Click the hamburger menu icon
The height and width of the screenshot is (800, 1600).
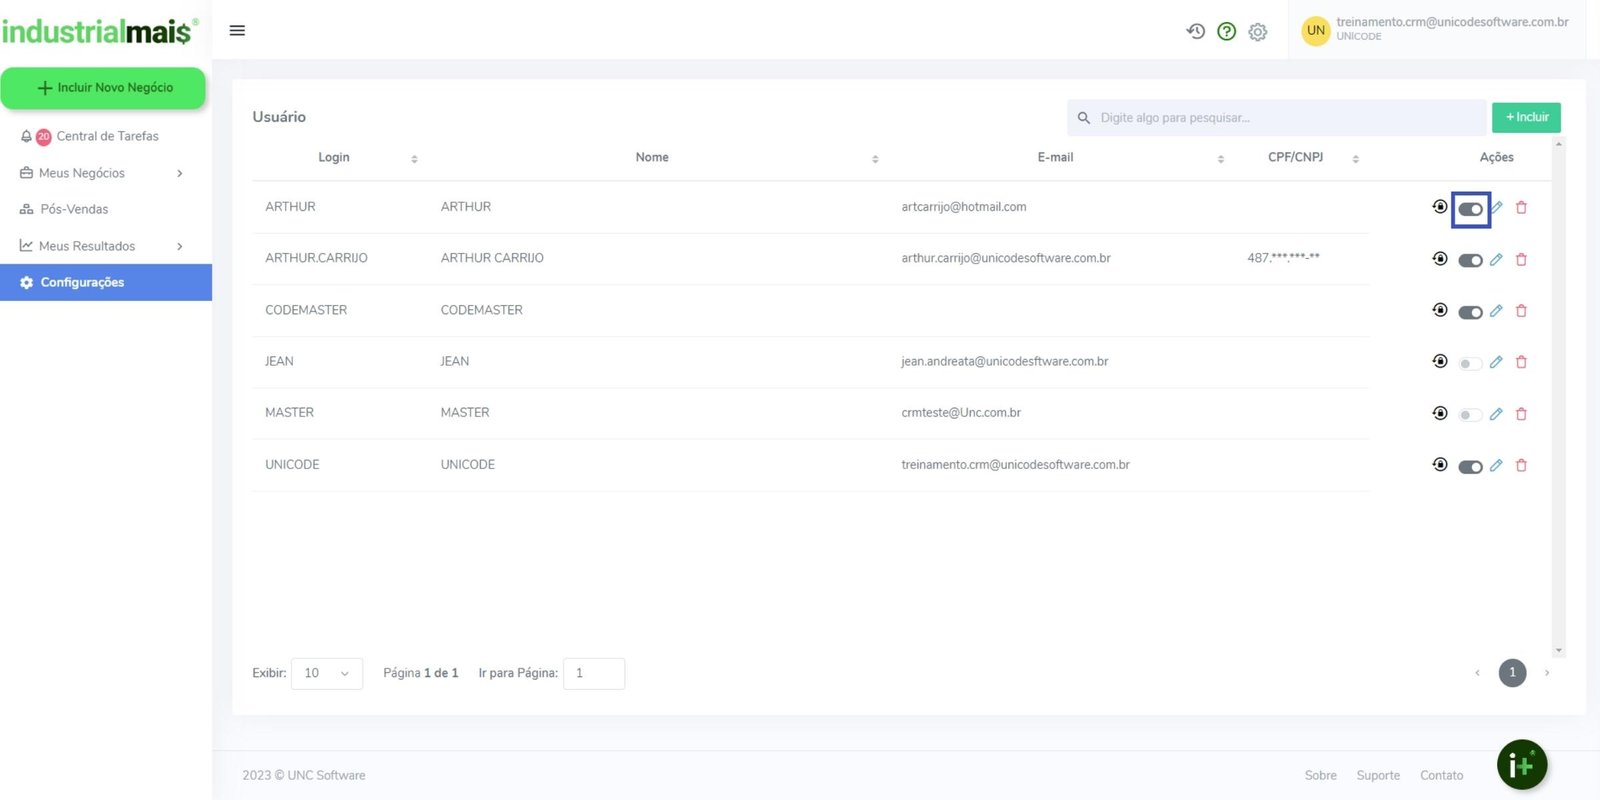(x=237, y=30)
